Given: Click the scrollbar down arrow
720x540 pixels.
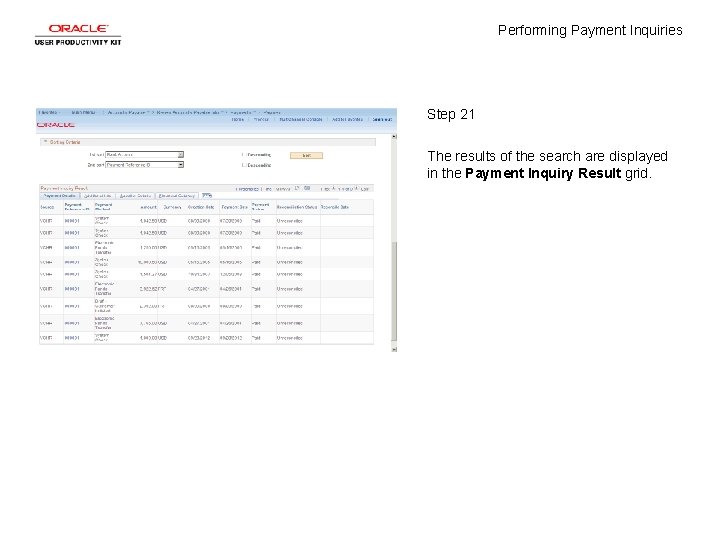Looking at the screenshot, I should (394, 349).
